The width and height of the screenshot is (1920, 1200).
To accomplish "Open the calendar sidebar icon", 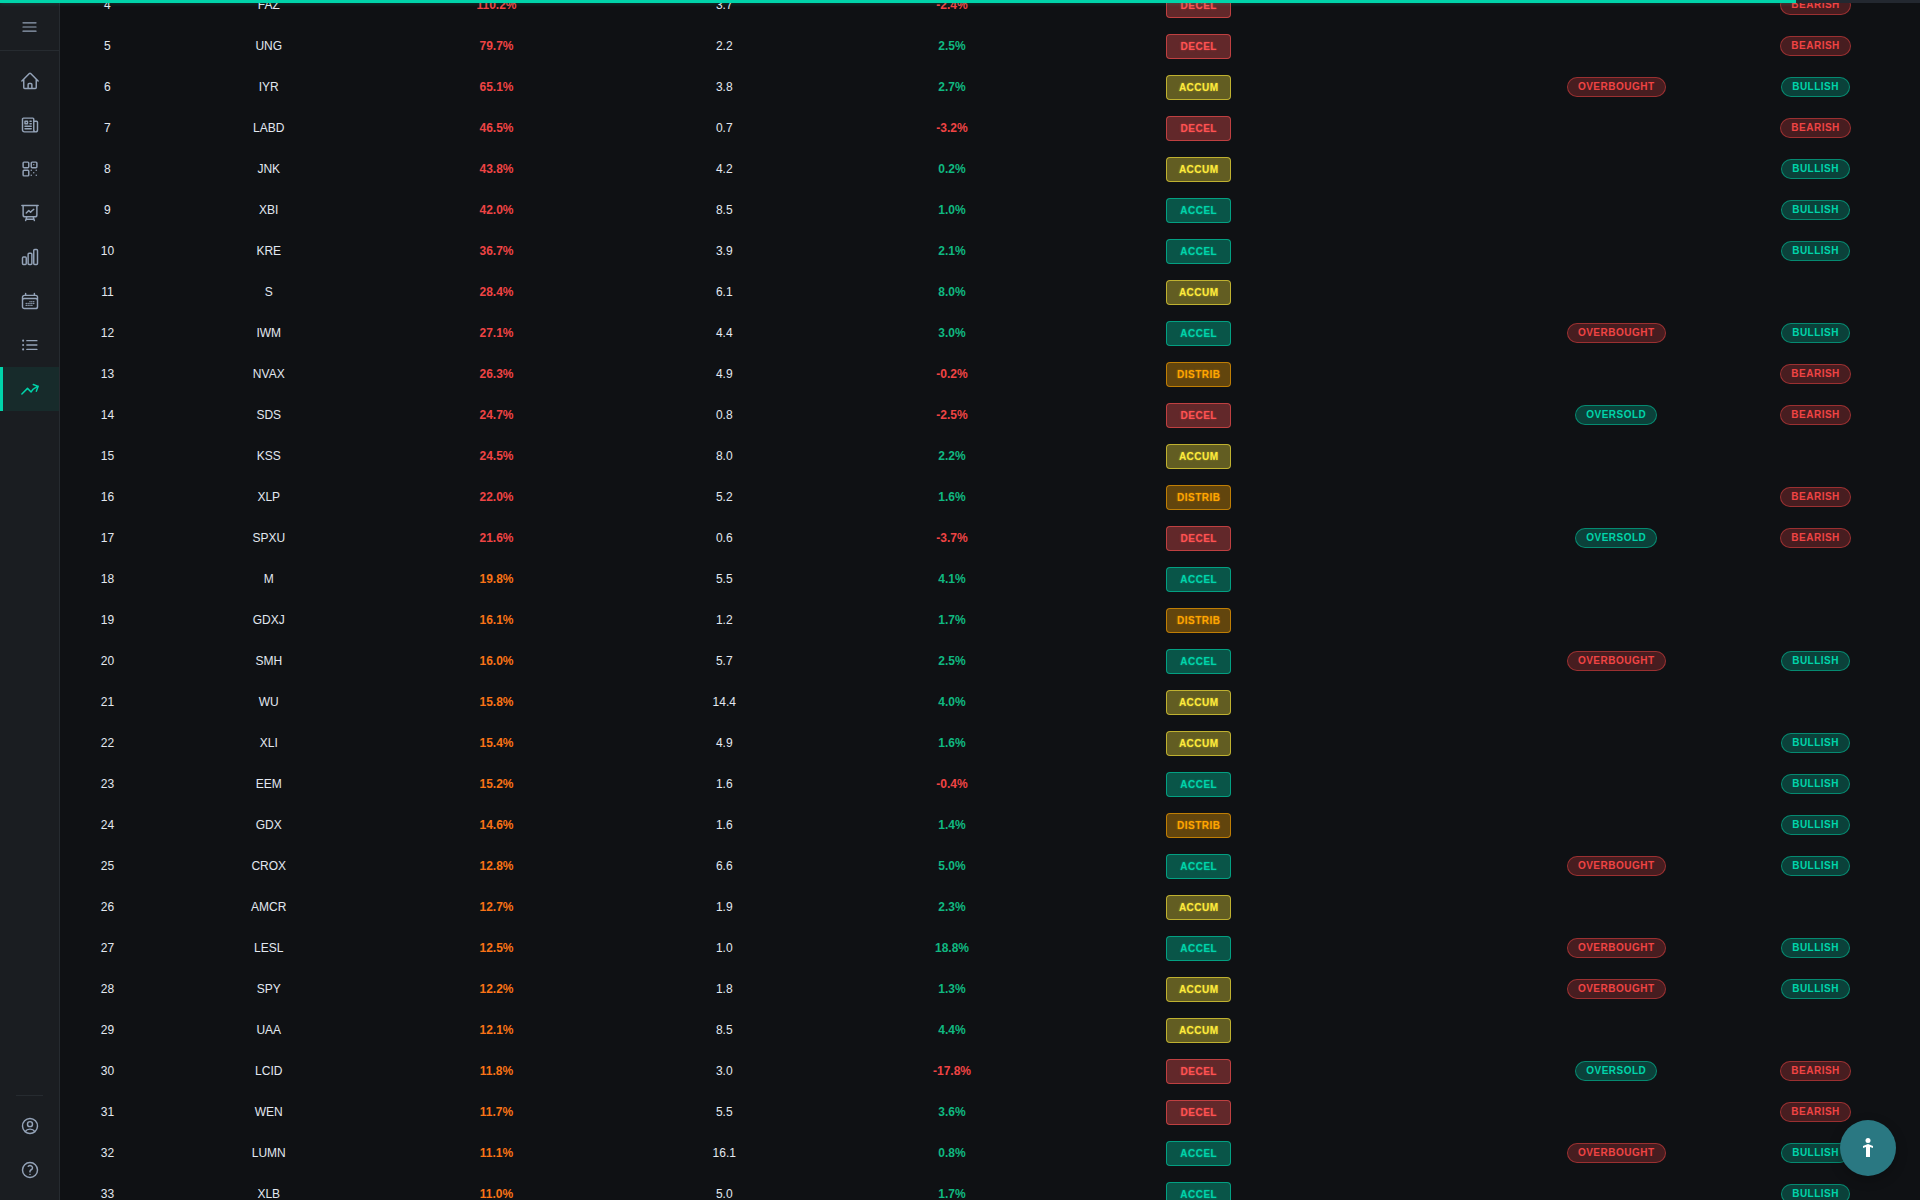I will (30, 301).
